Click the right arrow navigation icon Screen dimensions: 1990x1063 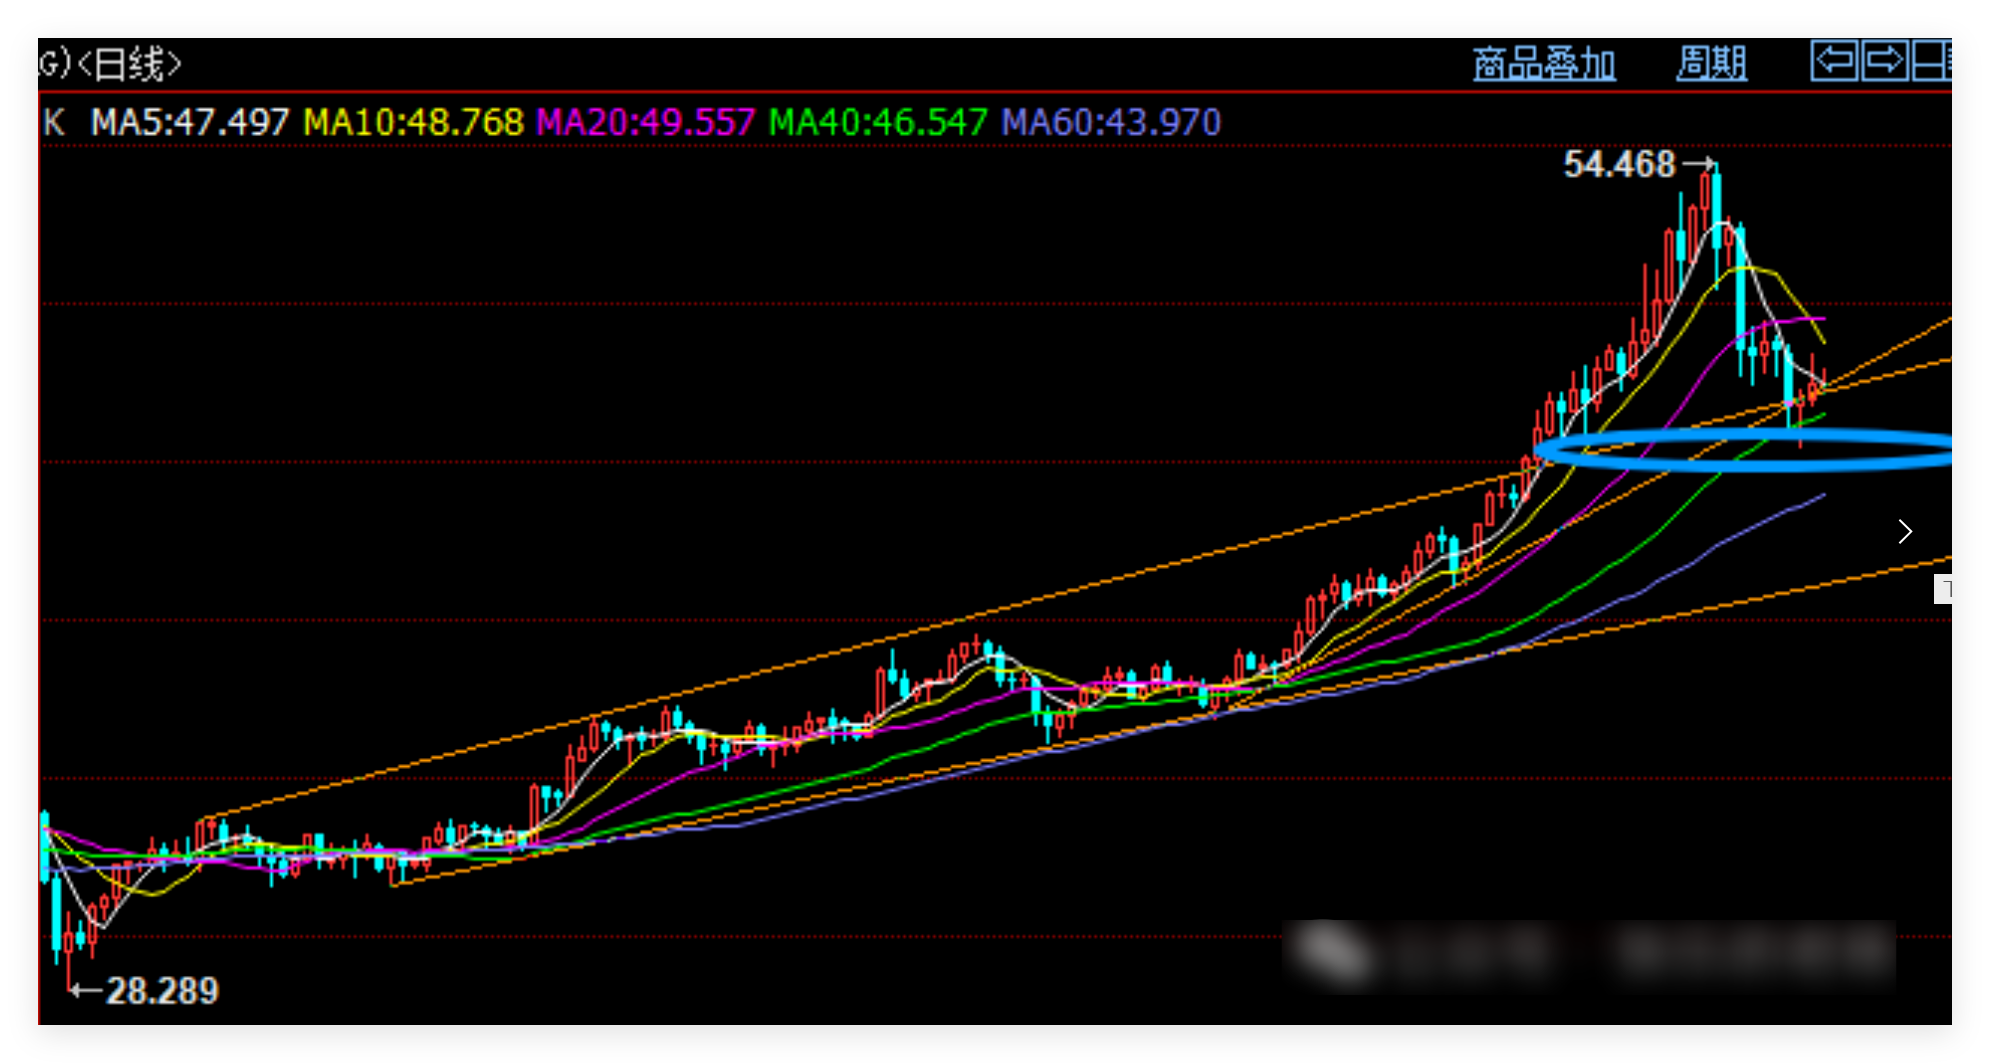1884,61
